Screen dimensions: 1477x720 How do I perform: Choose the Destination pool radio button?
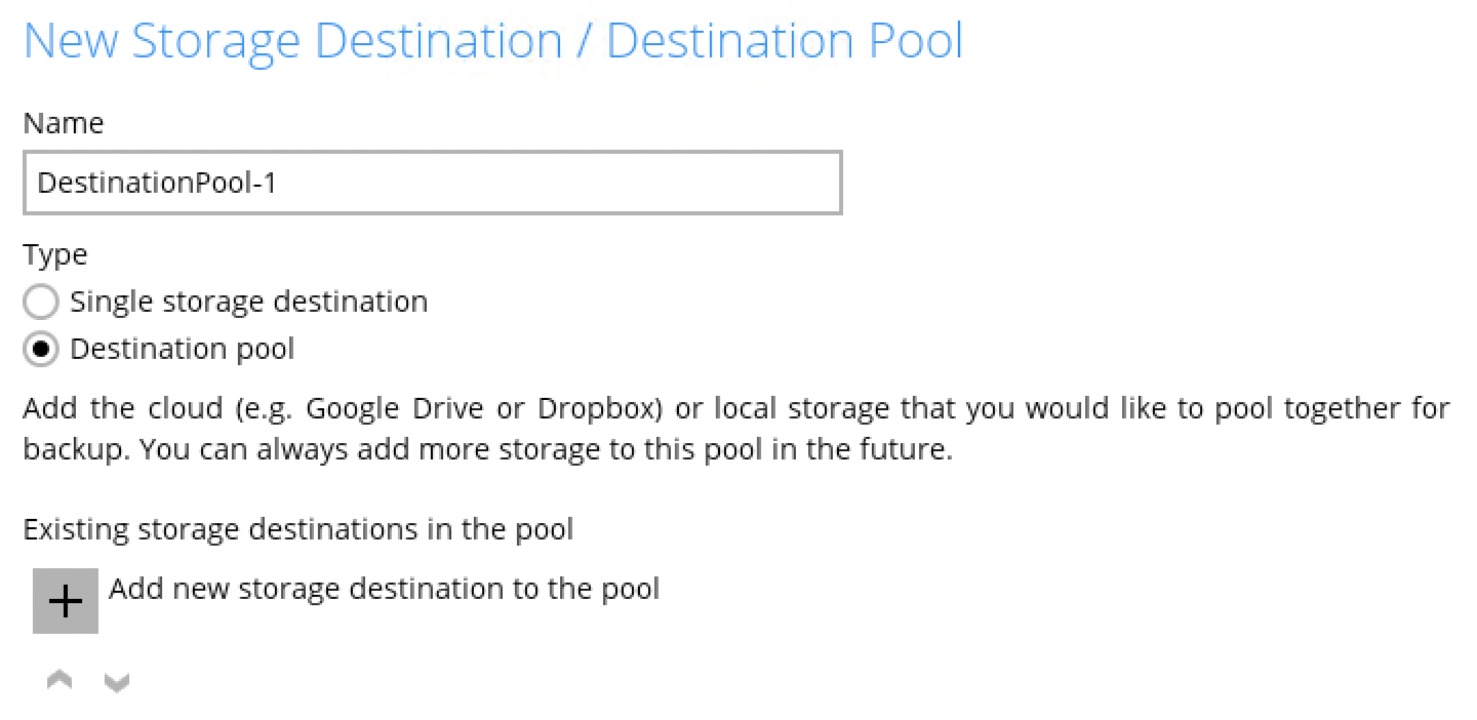pos(40,350)
